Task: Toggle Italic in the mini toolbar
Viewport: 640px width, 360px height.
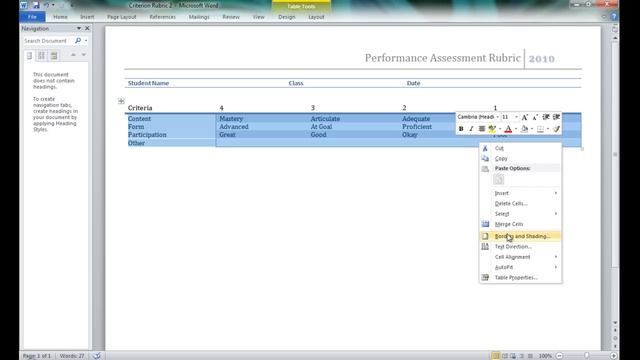Action: 471,129
